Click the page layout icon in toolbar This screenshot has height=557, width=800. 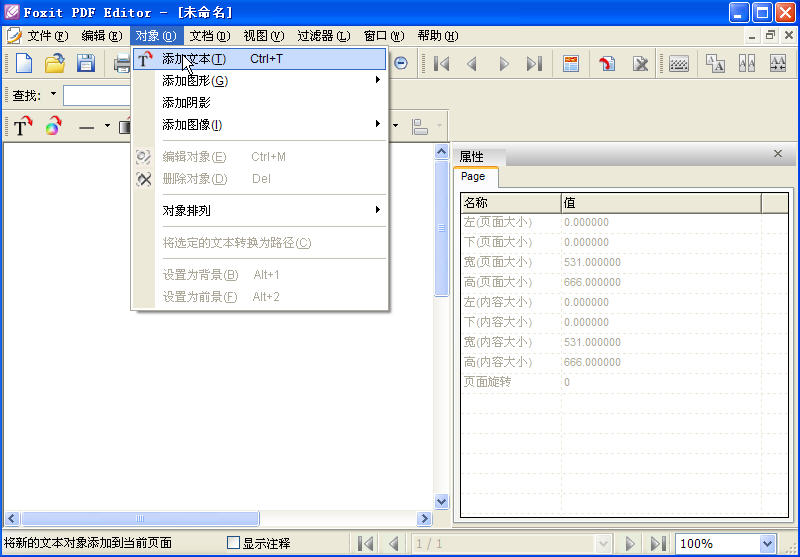point(571,64)
